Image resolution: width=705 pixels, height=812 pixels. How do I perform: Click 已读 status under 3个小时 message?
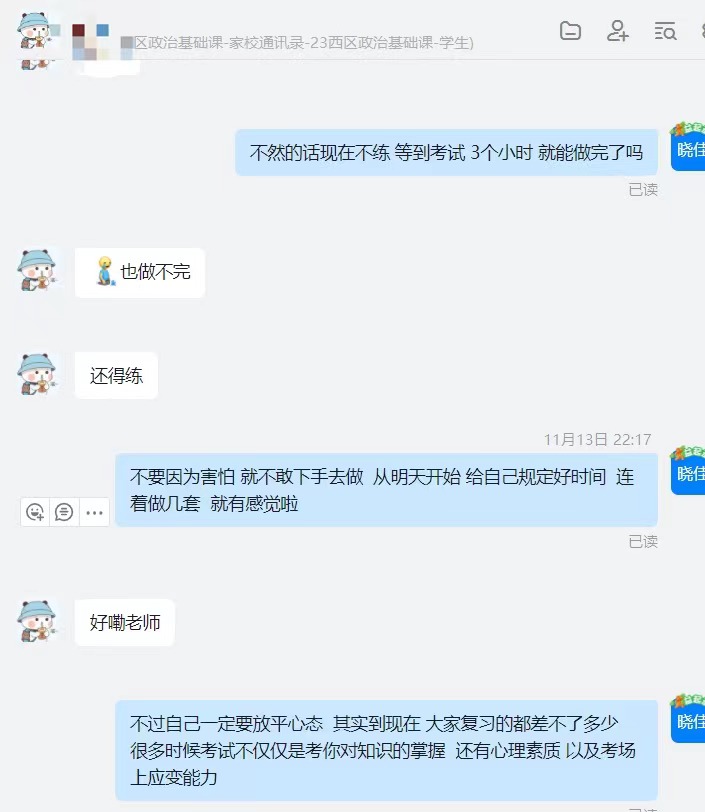(643, 190)
